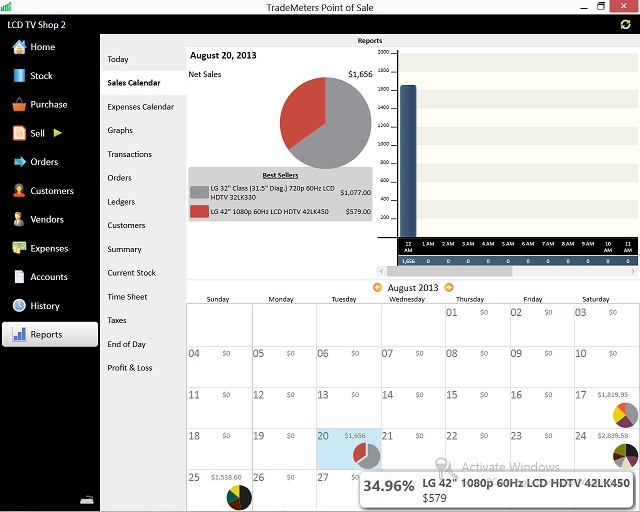The image size is (640, 512).
Task: Click the gray slice of large pie chart
Action: pyautogui.click(x=343, y=131)
